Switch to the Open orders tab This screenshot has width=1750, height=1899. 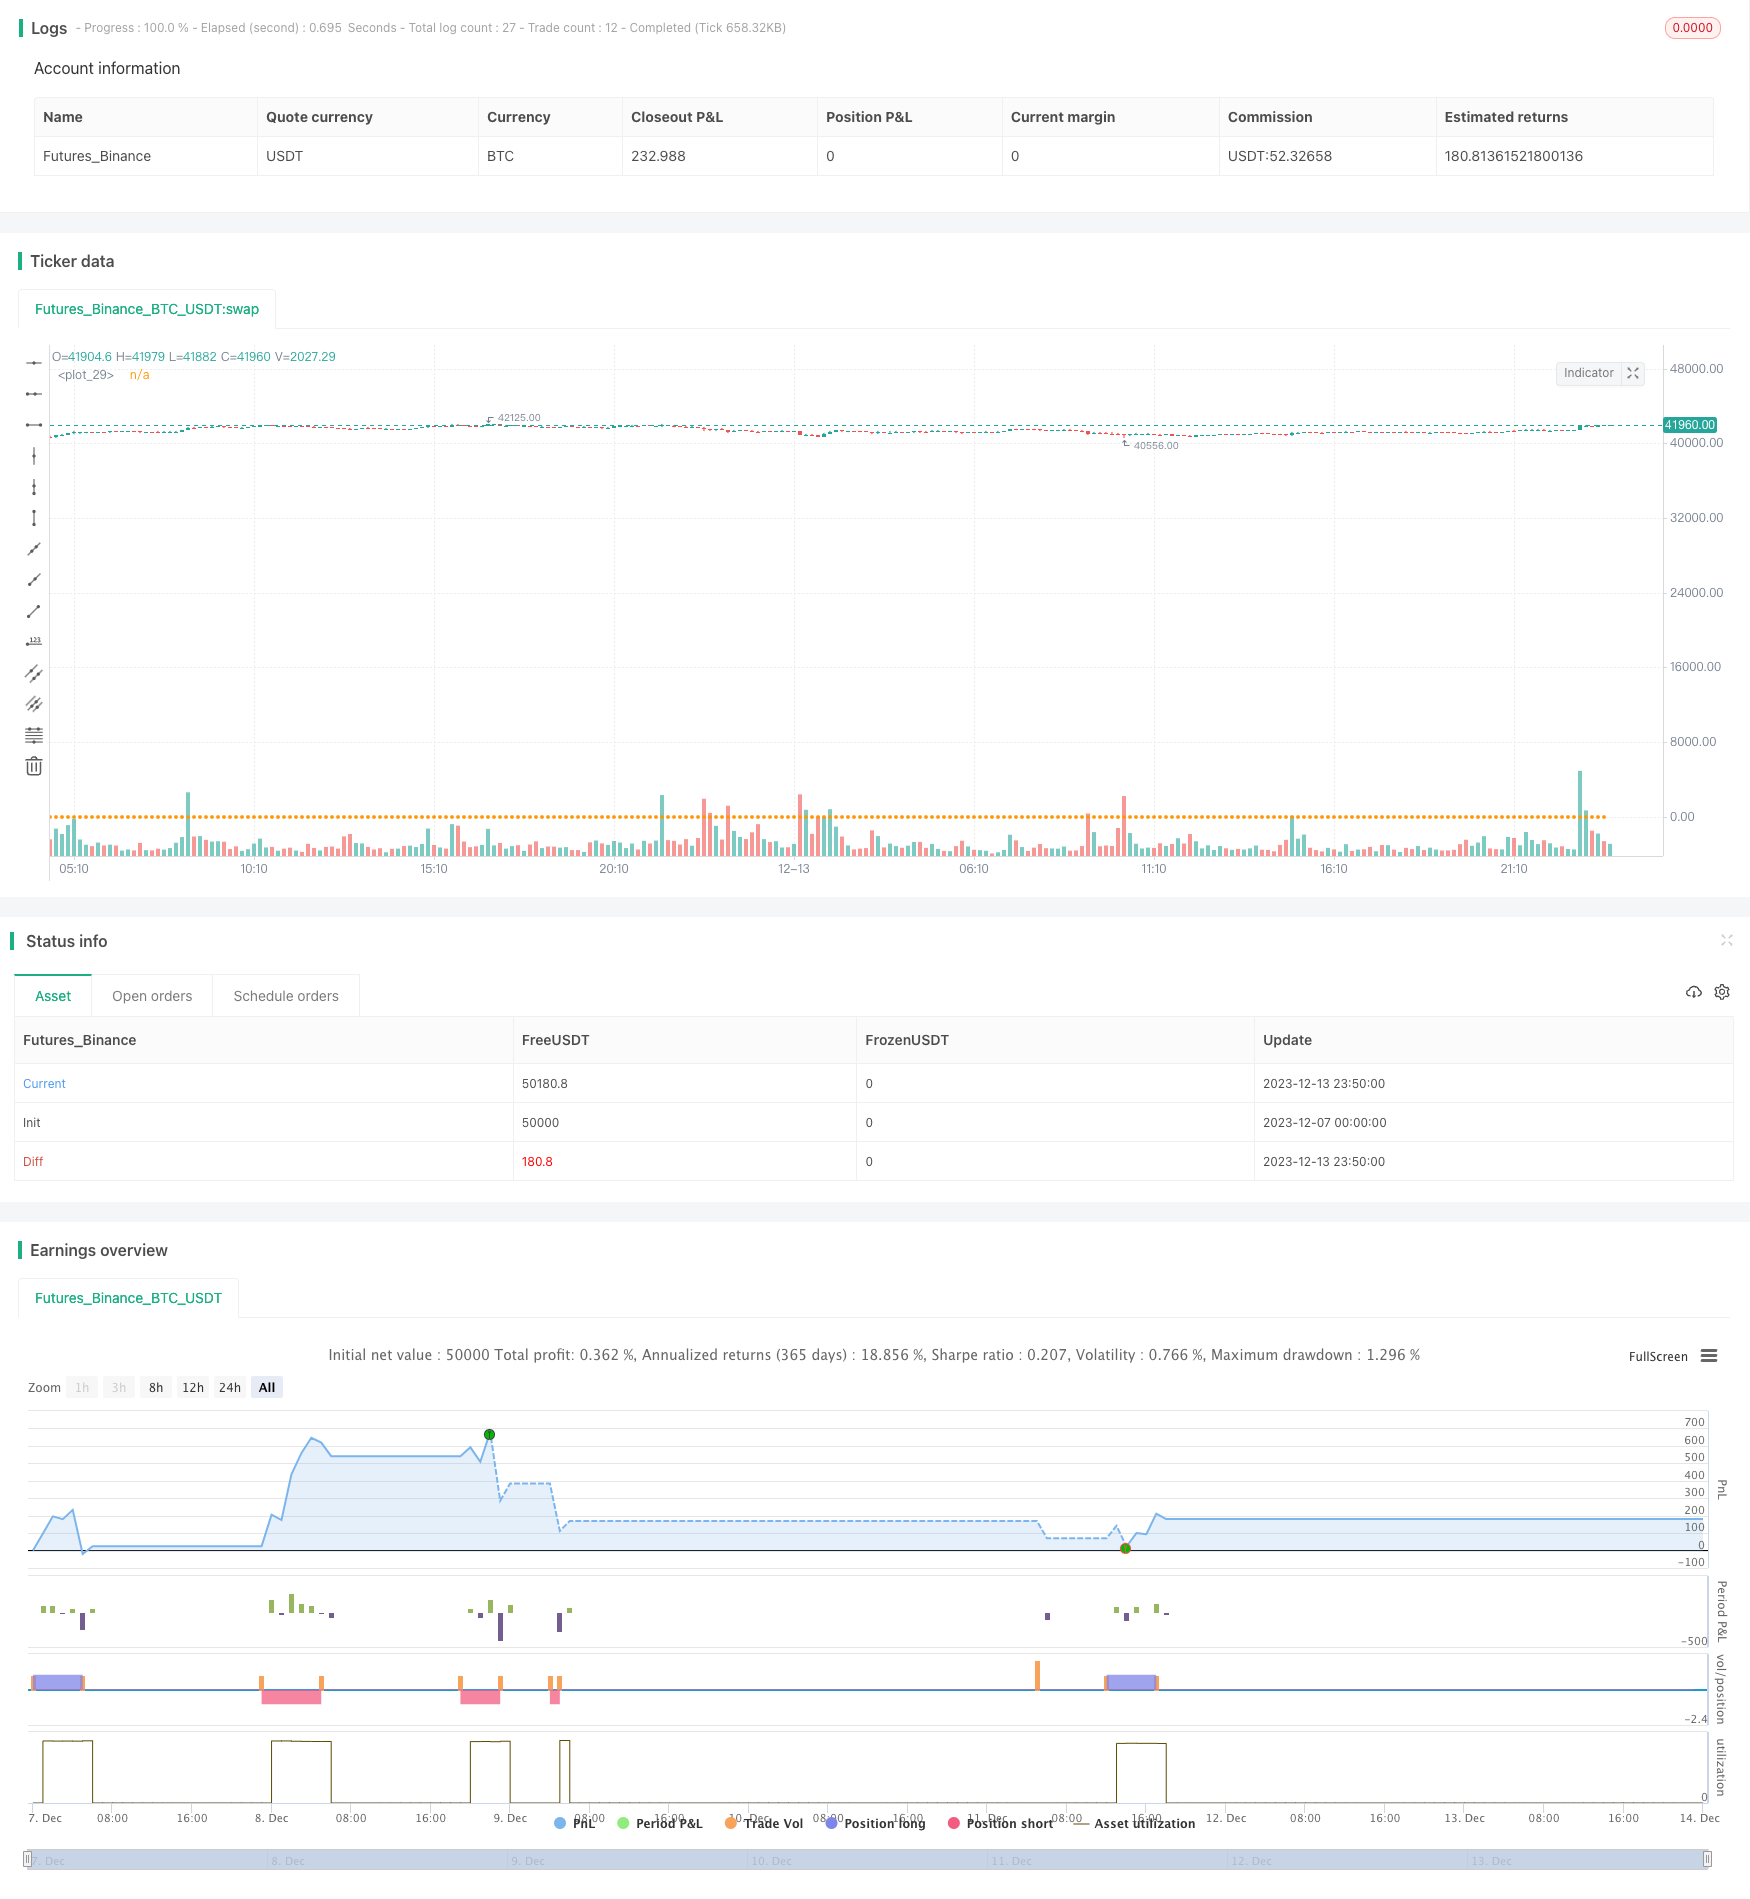pyautogui.click(x=152, y=996)
